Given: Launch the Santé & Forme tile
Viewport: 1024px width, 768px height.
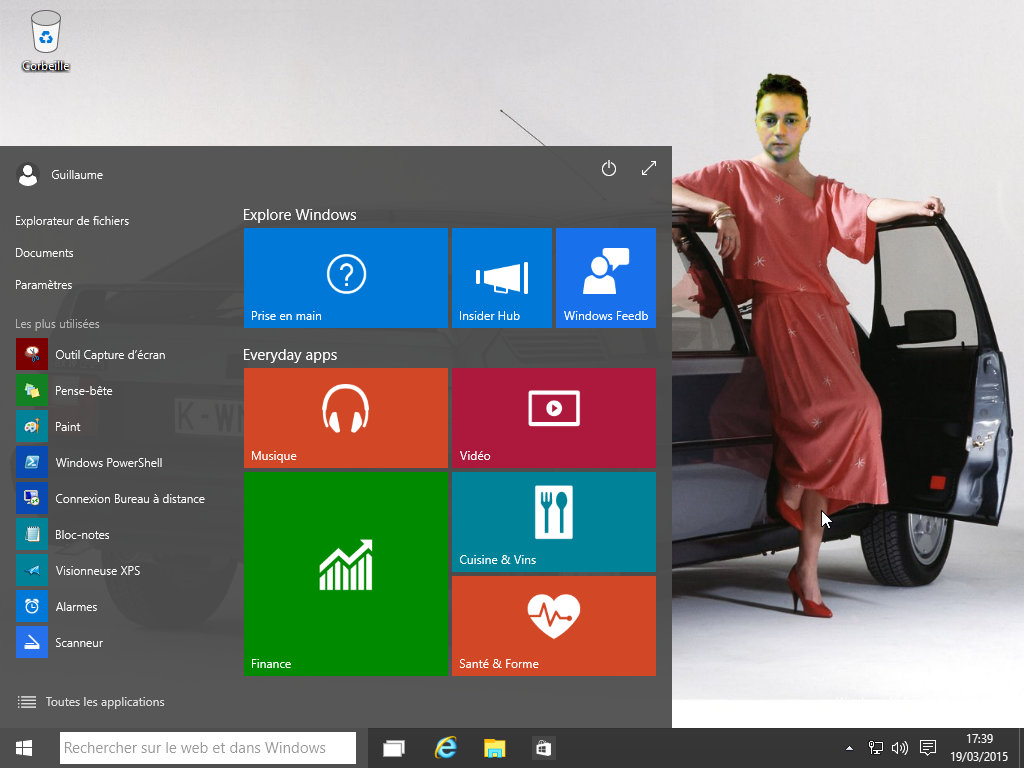Looking at the screenshot, I should (553, 626).
